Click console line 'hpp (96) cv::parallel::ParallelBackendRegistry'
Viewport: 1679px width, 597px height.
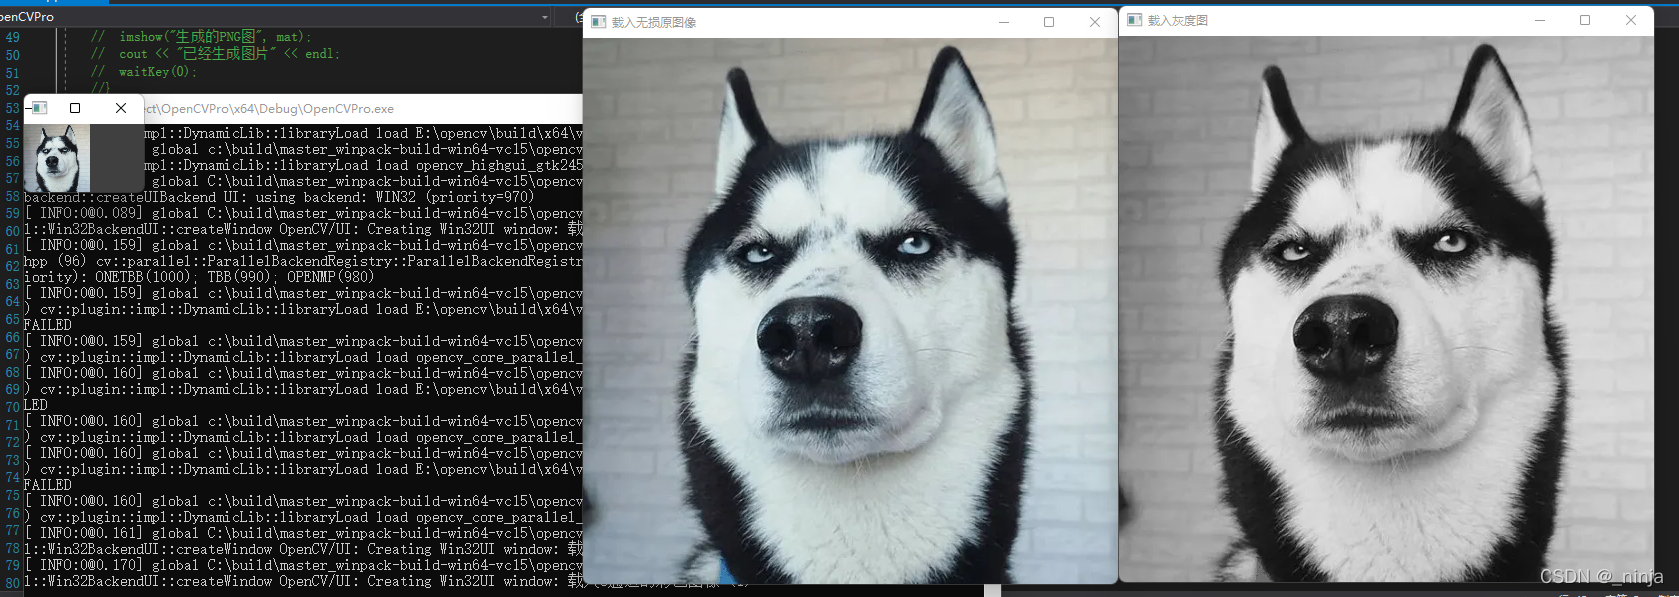[x=303, y=261]
